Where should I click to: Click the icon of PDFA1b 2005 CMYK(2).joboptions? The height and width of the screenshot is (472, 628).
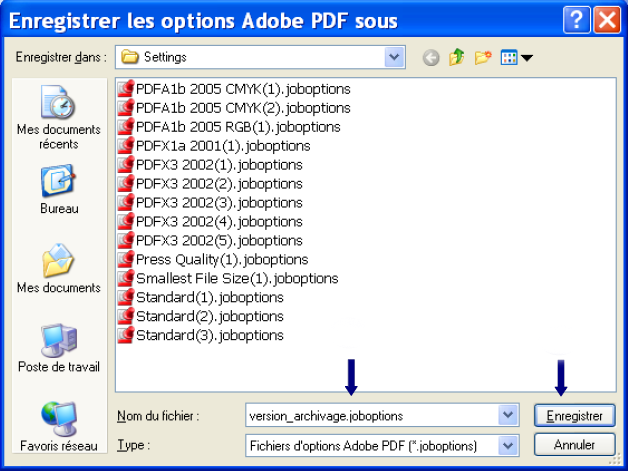pyautogui.click(x=126, y=107)
